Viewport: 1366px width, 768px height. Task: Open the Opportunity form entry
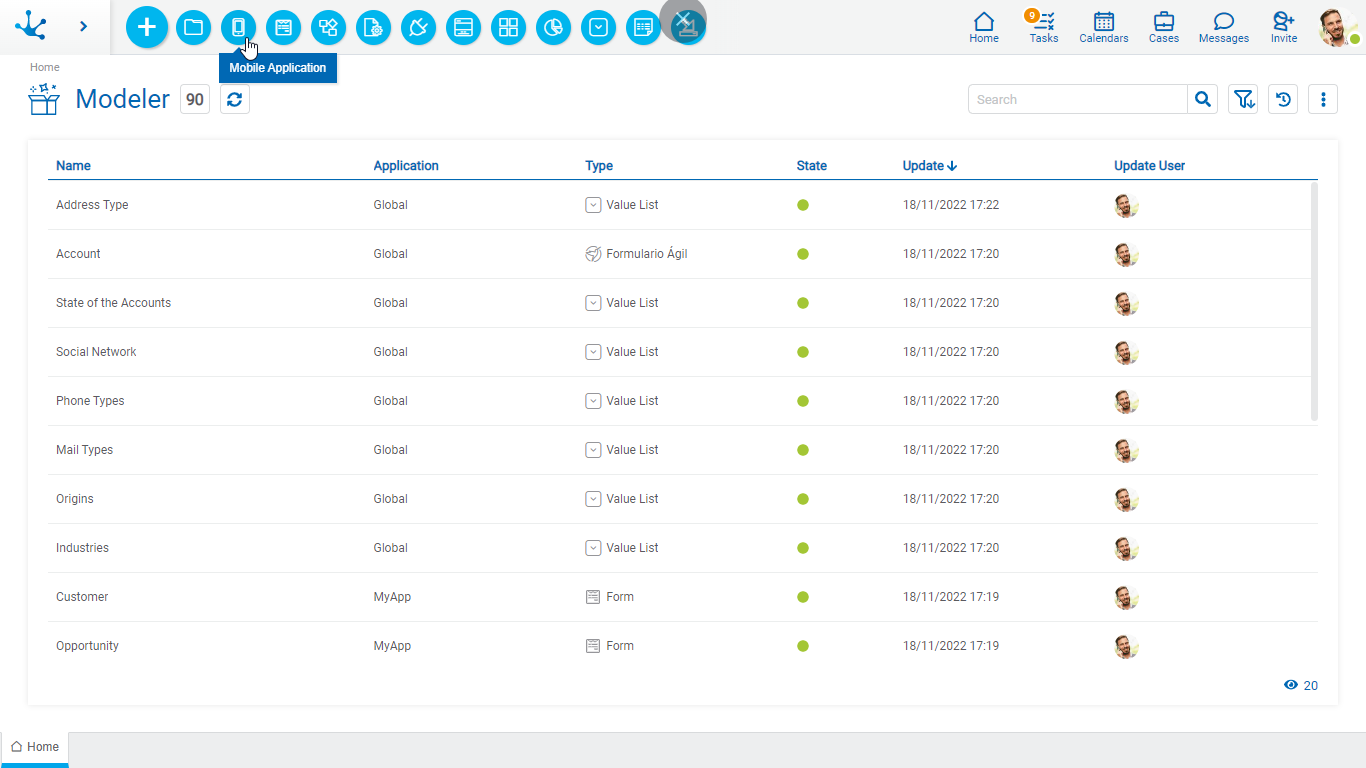click(x=87, y=646)
